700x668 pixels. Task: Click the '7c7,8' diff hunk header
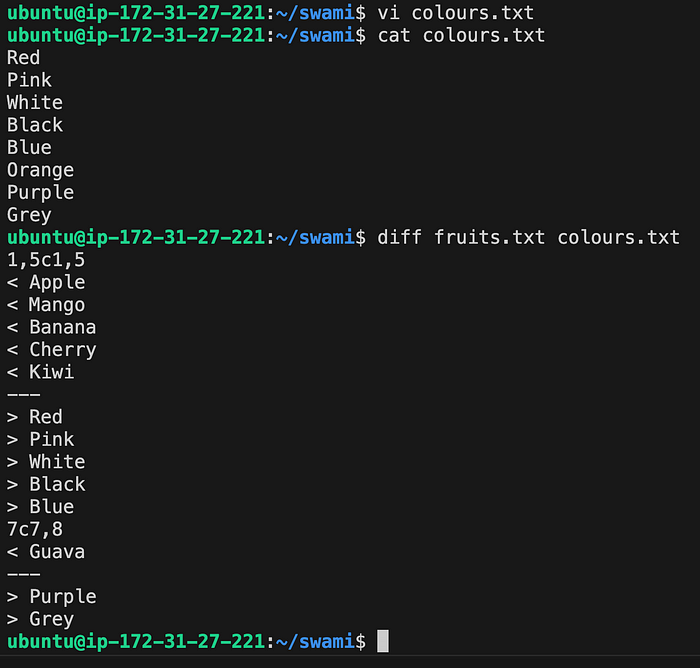tap(35, 529)
